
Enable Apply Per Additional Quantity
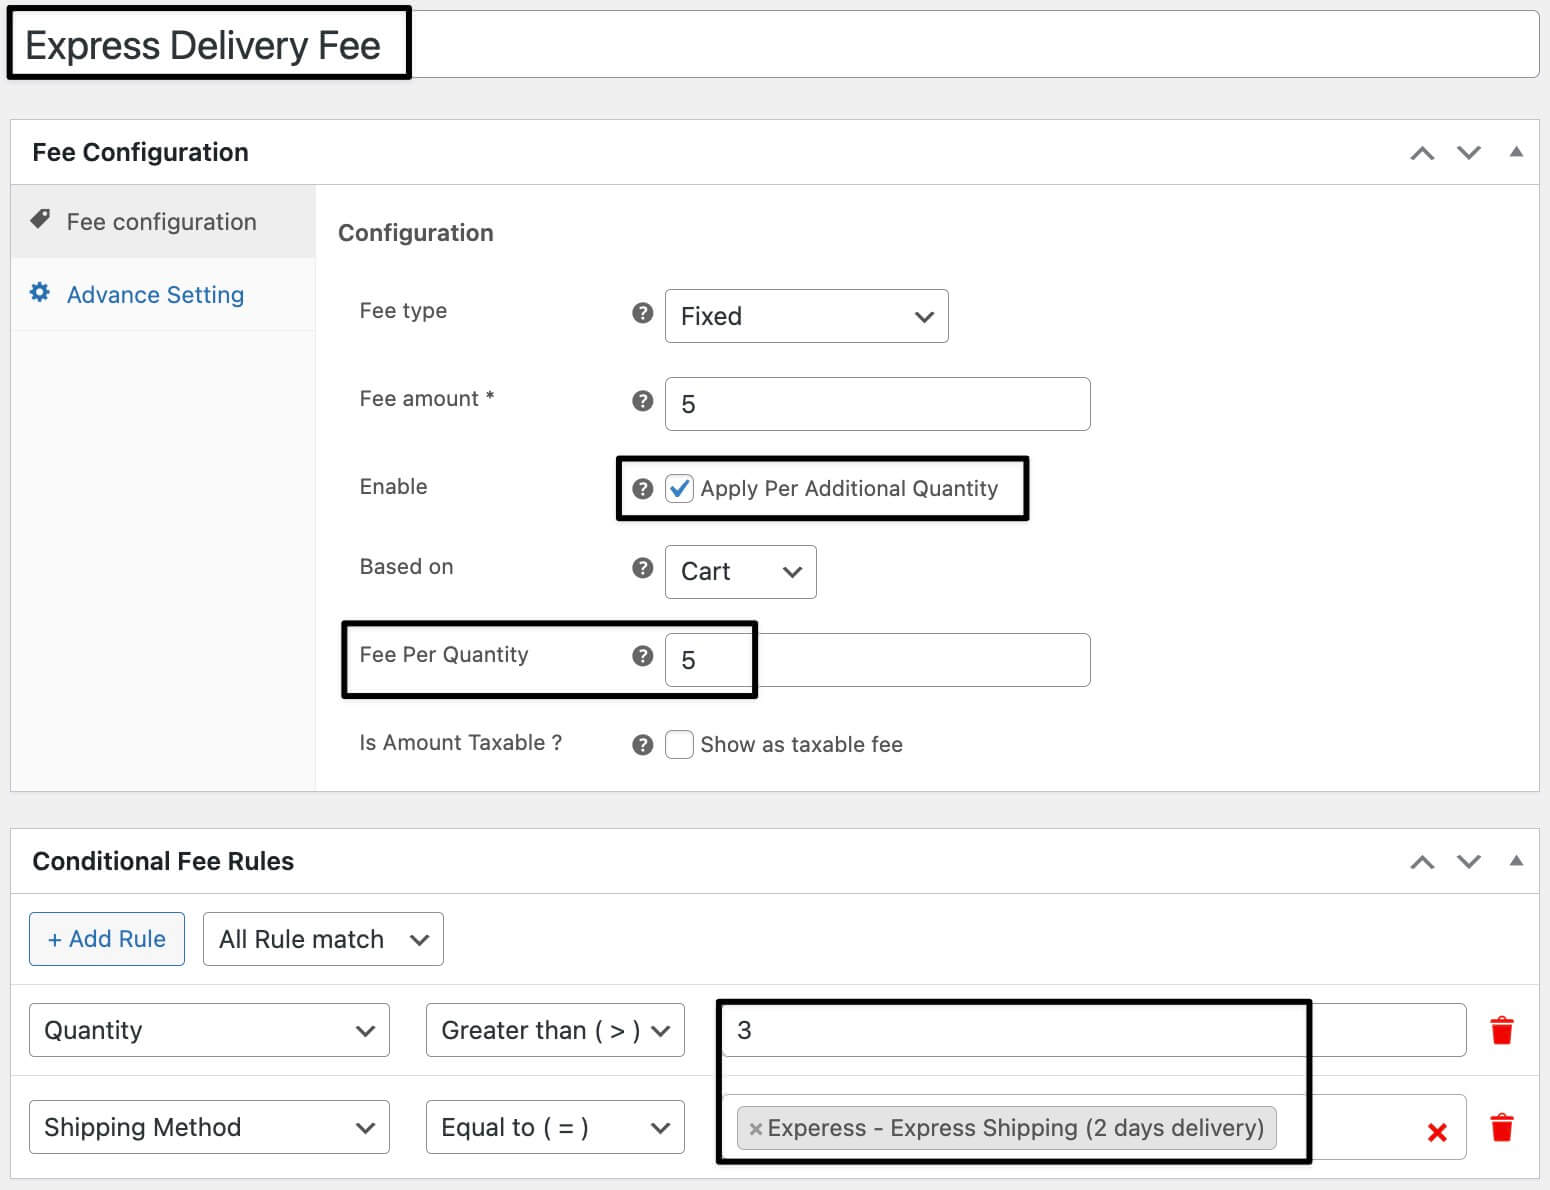coord(679,489)
